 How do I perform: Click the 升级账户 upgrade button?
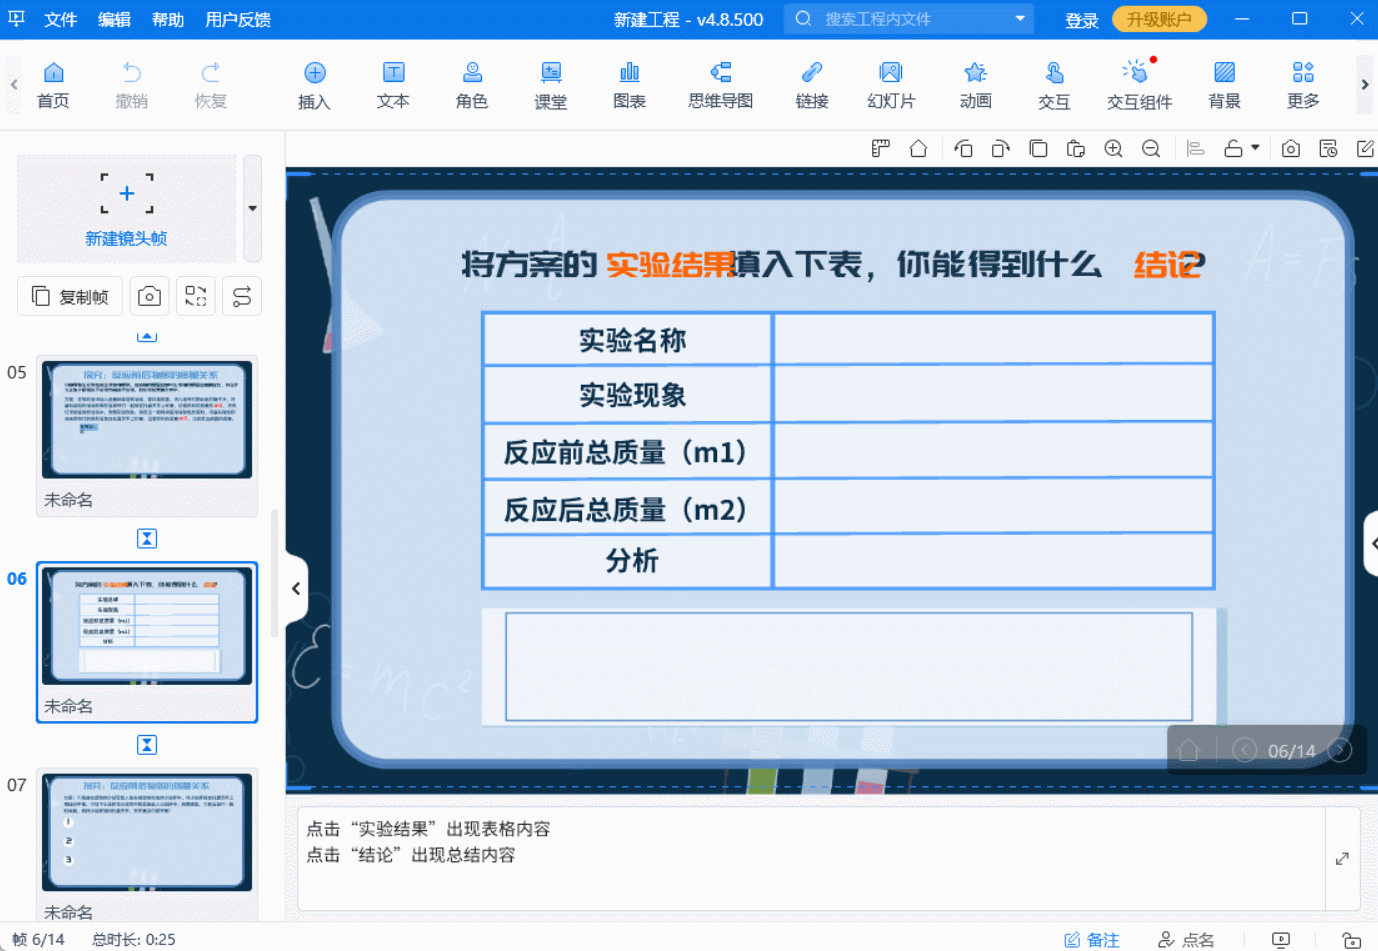(1159, 19)
